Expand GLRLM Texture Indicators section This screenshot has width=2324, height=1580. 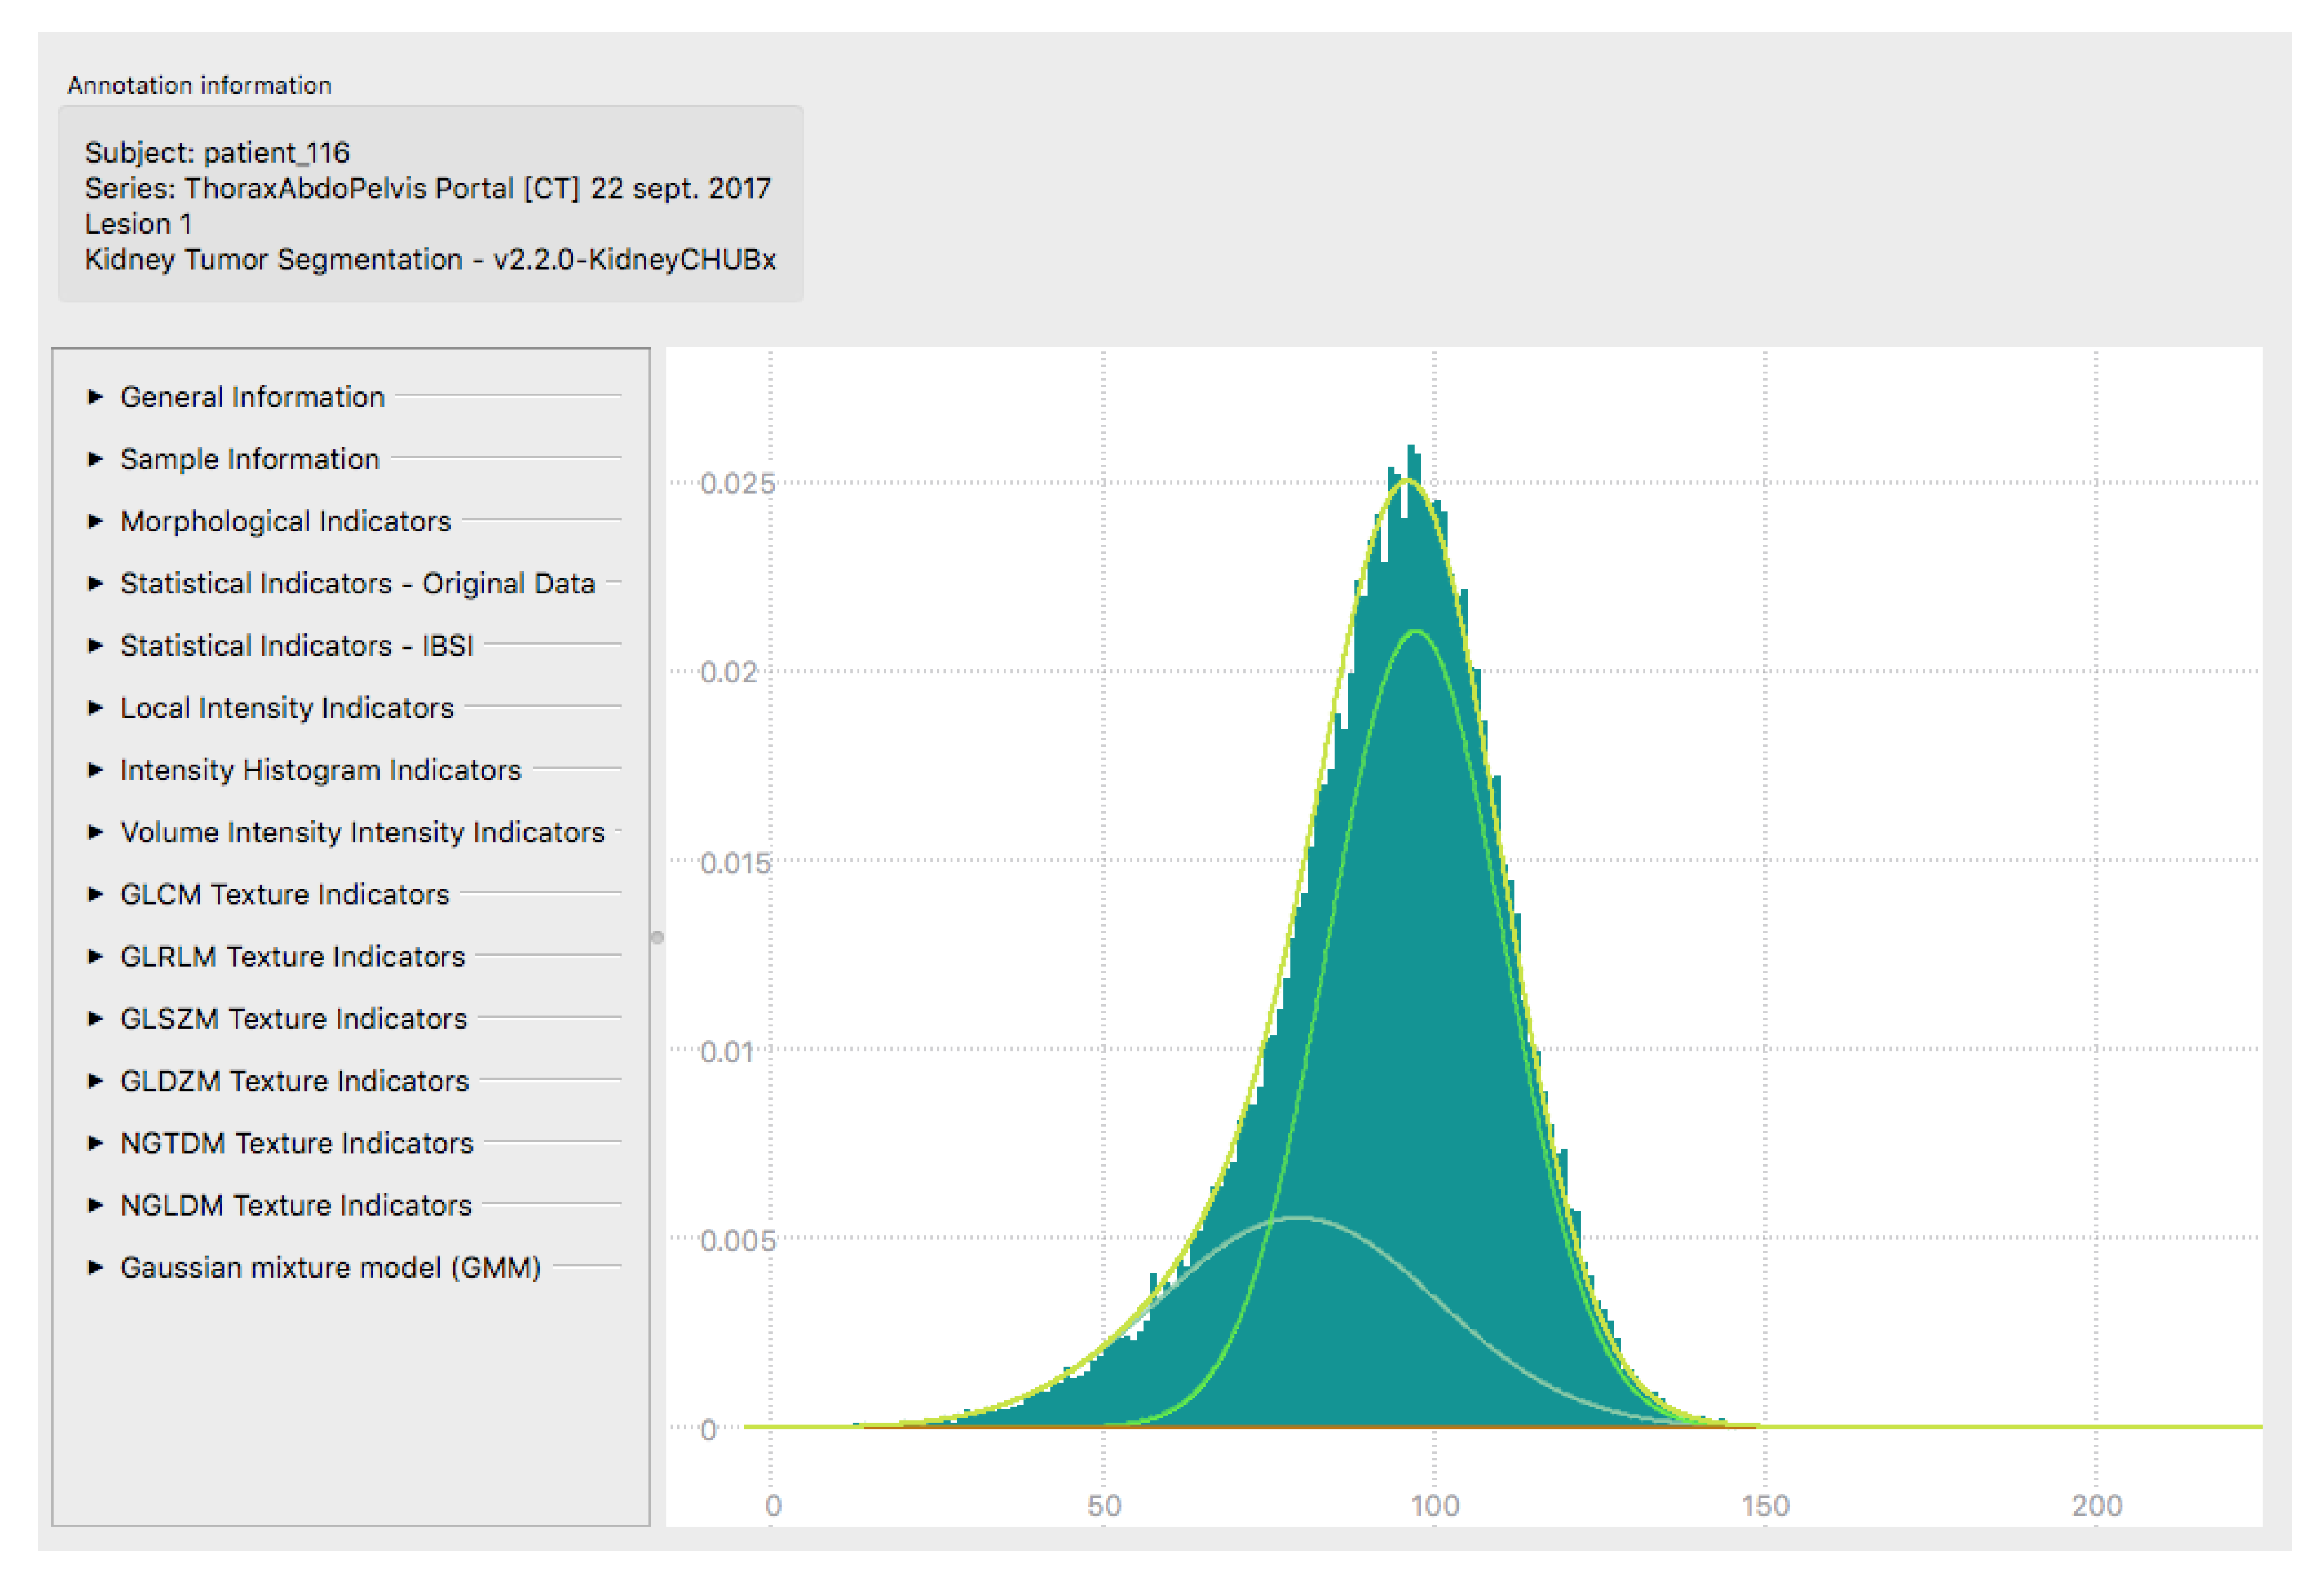[x=96, y=956]
